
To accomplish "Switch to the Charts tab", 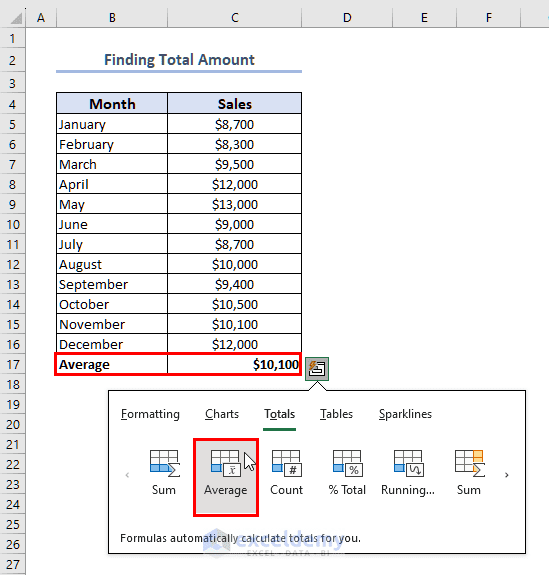I will (x=222, y=414).
